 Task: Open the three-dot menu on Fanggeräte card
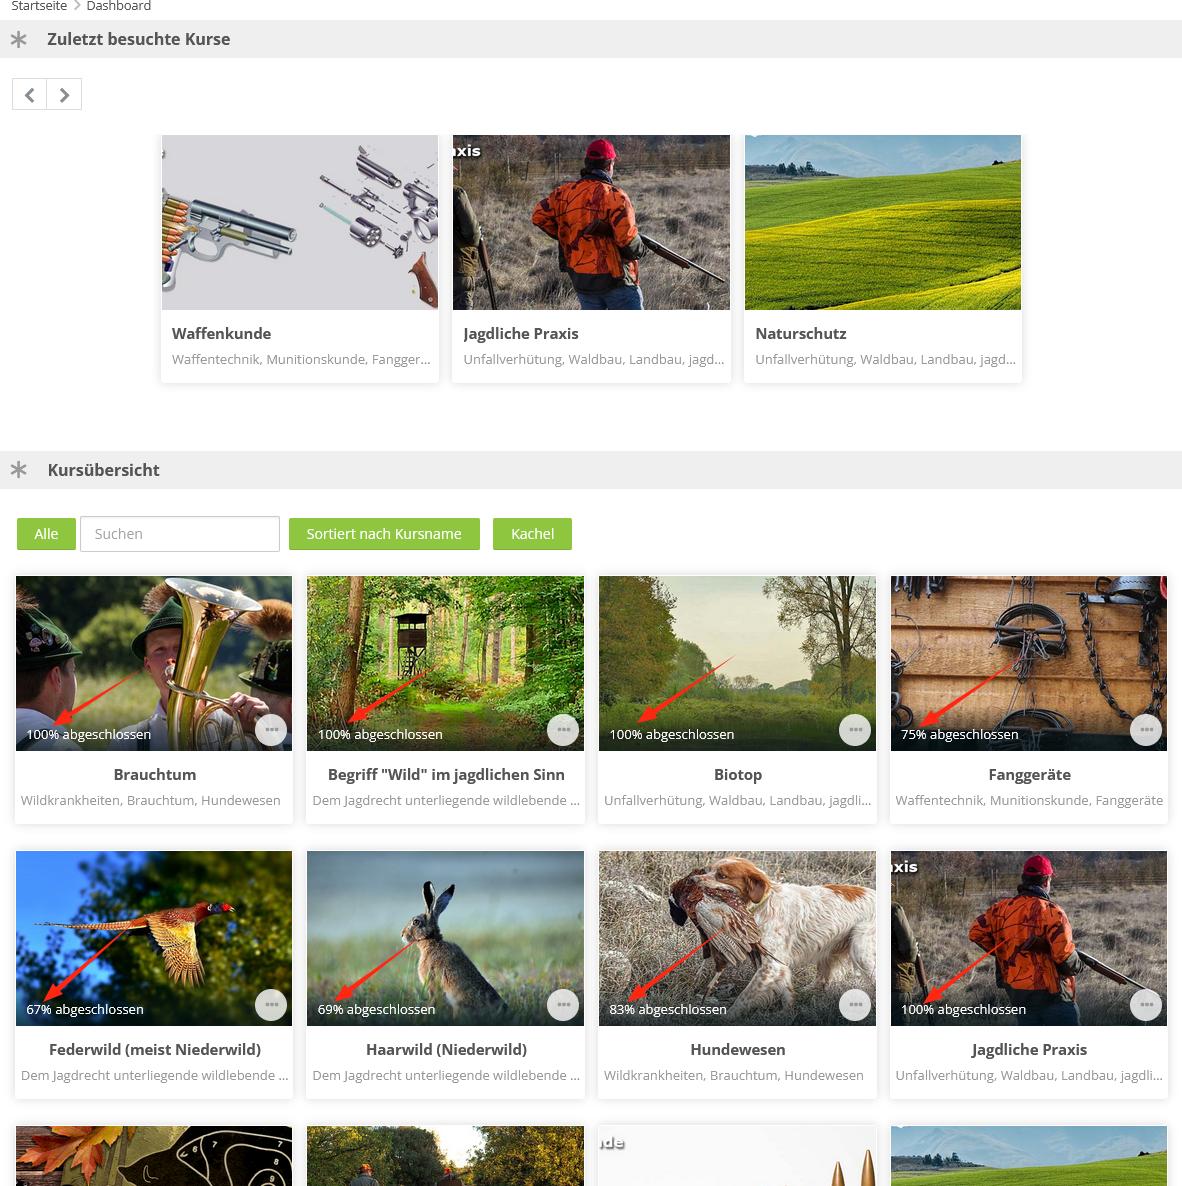click(x=1146, y=730)
